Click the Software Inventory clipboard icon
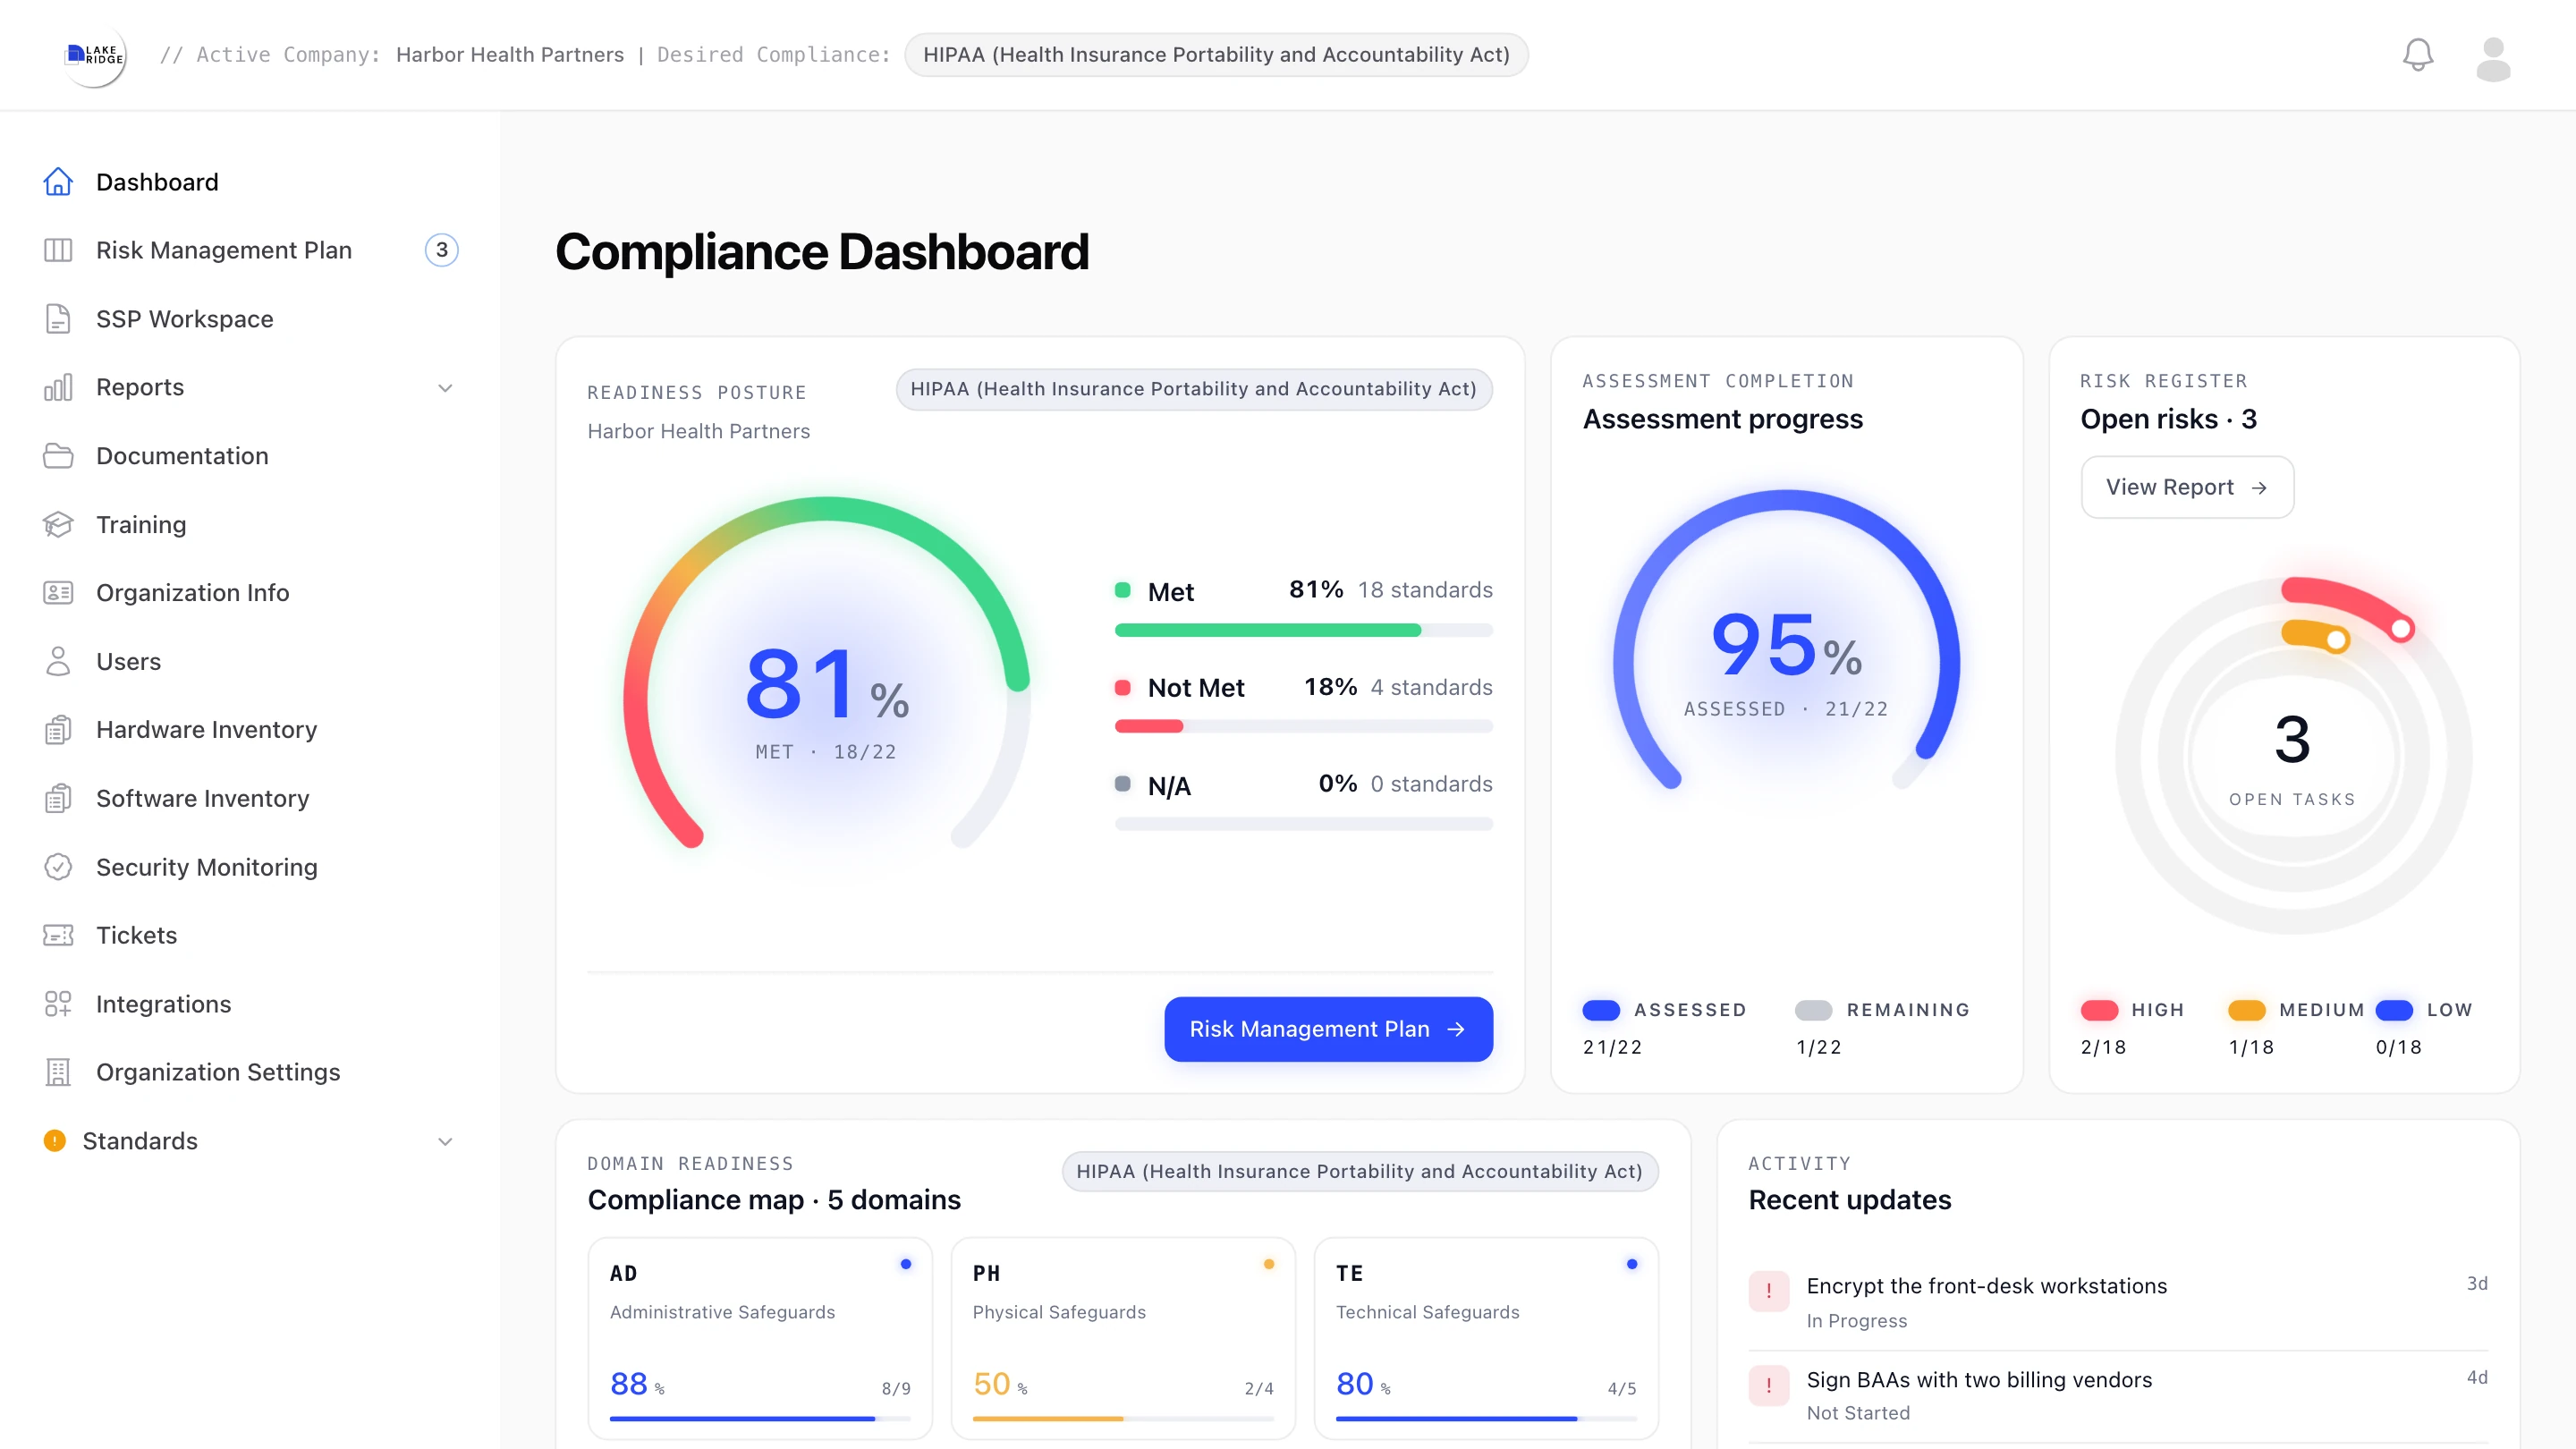This screenshot has height=1449, width=2576. (58, 798)
